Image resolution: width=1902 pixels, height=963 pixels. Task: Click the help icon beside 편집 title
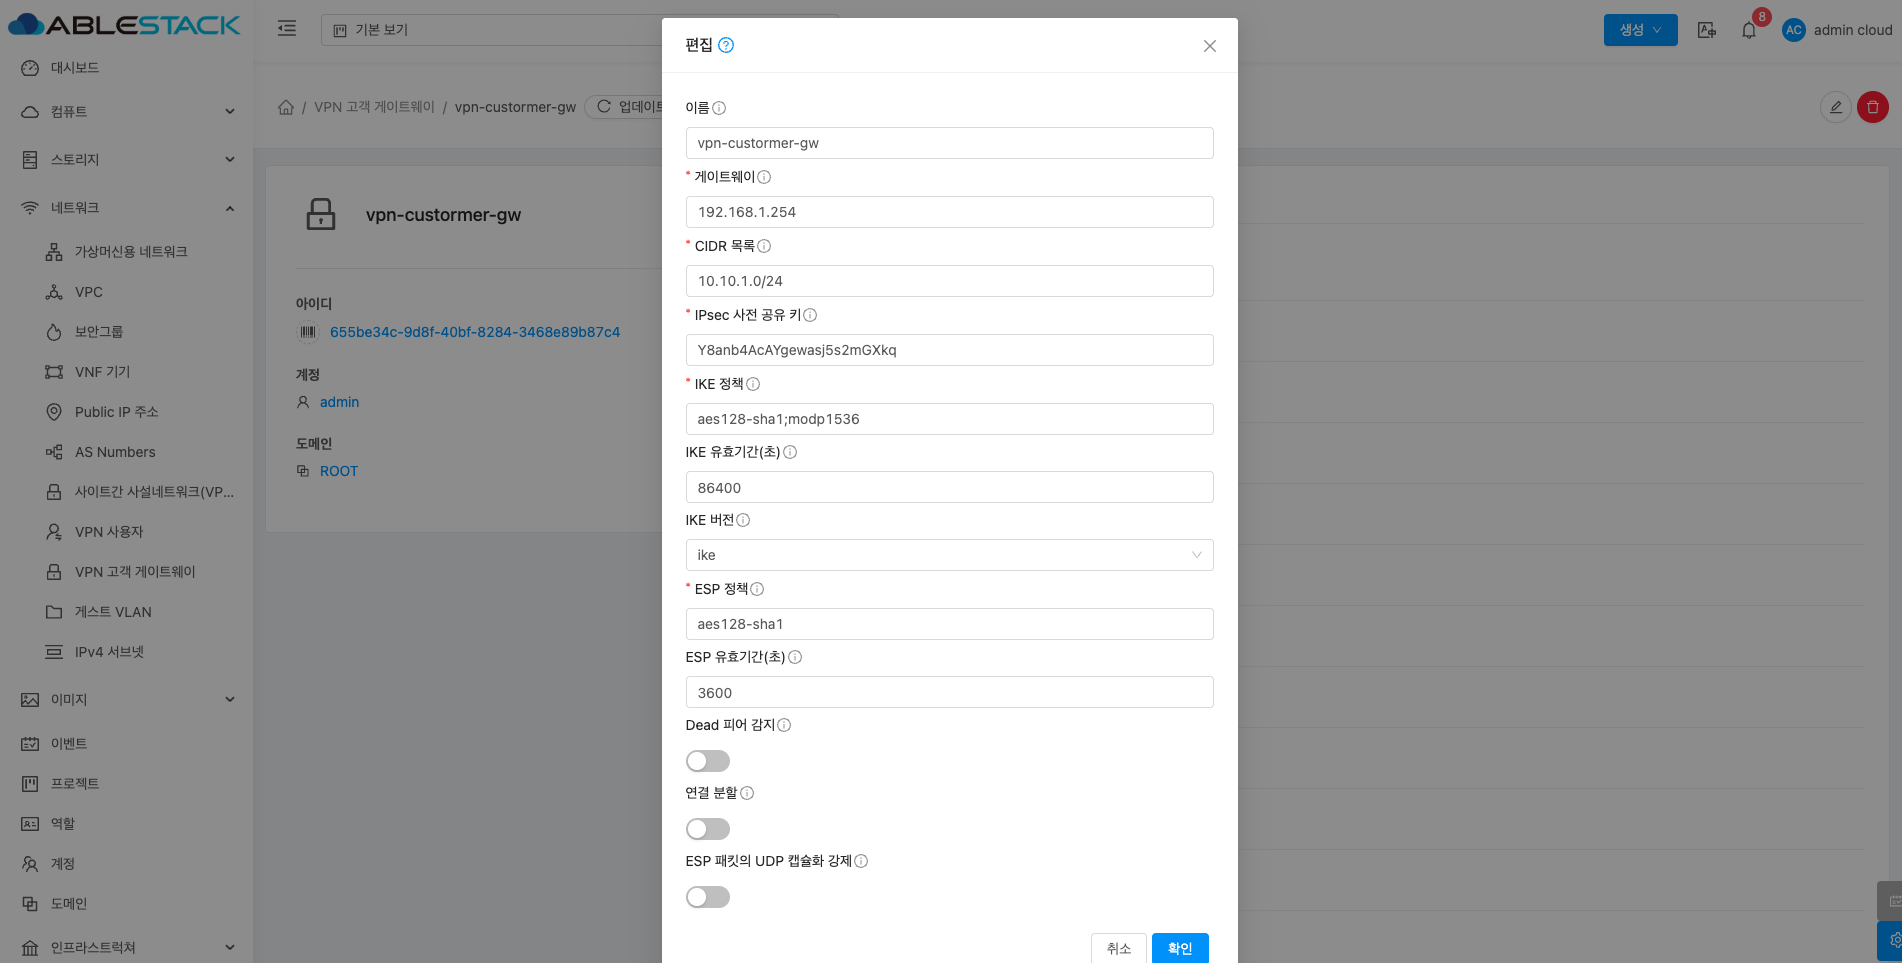[726, 45]
